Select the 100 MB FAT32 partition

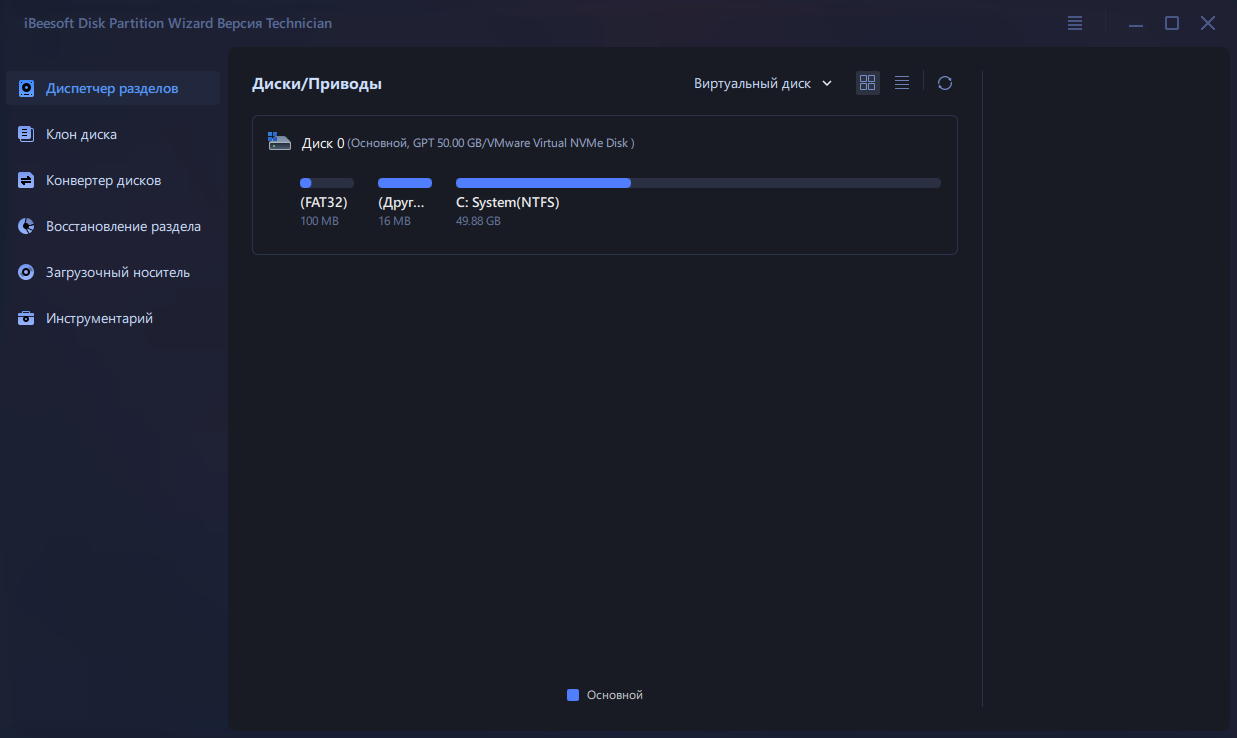point(324,203)
